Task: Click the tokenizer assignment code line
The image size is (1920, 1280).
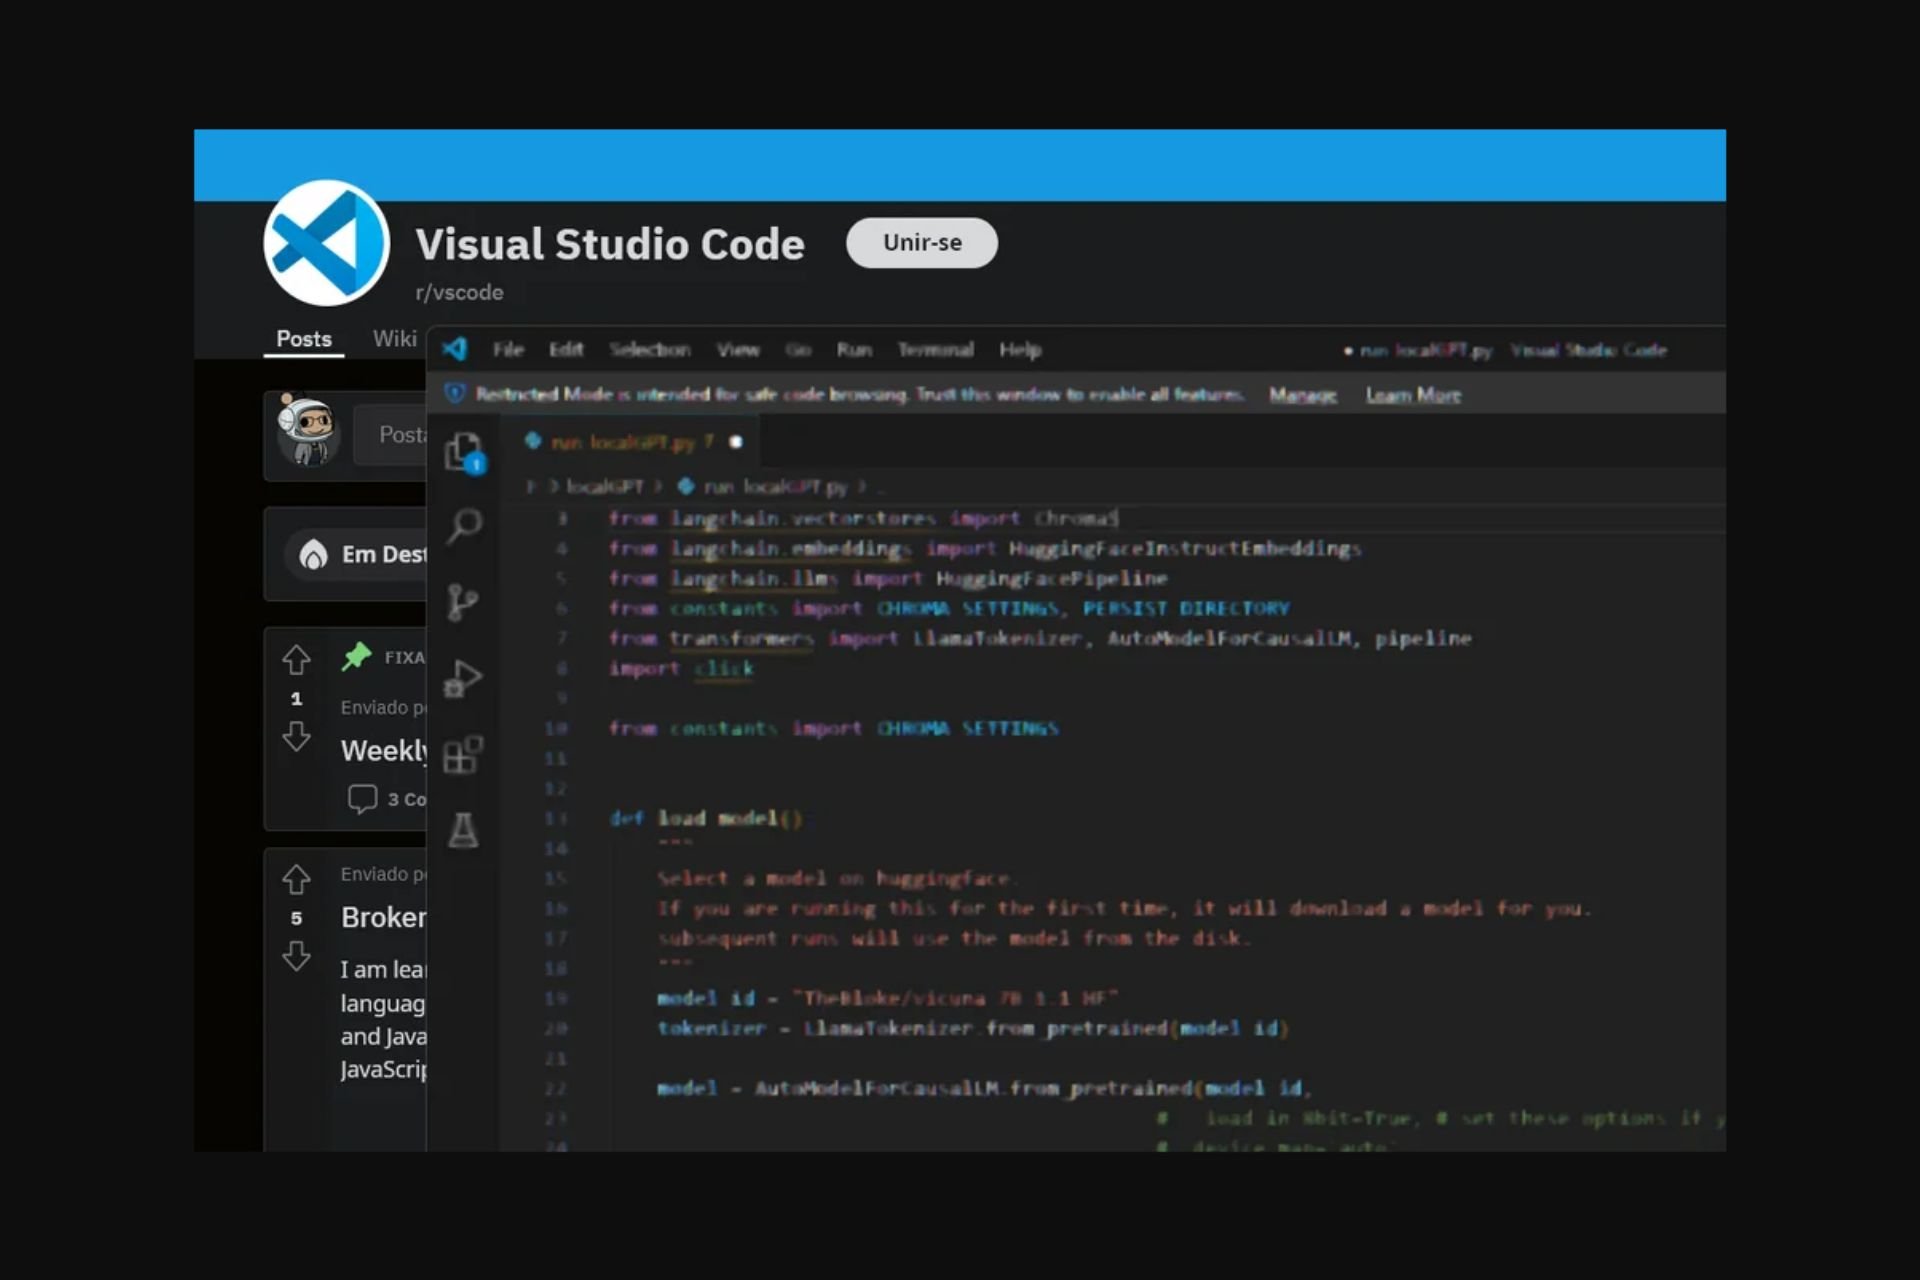Action: [x=972, y=1028]
